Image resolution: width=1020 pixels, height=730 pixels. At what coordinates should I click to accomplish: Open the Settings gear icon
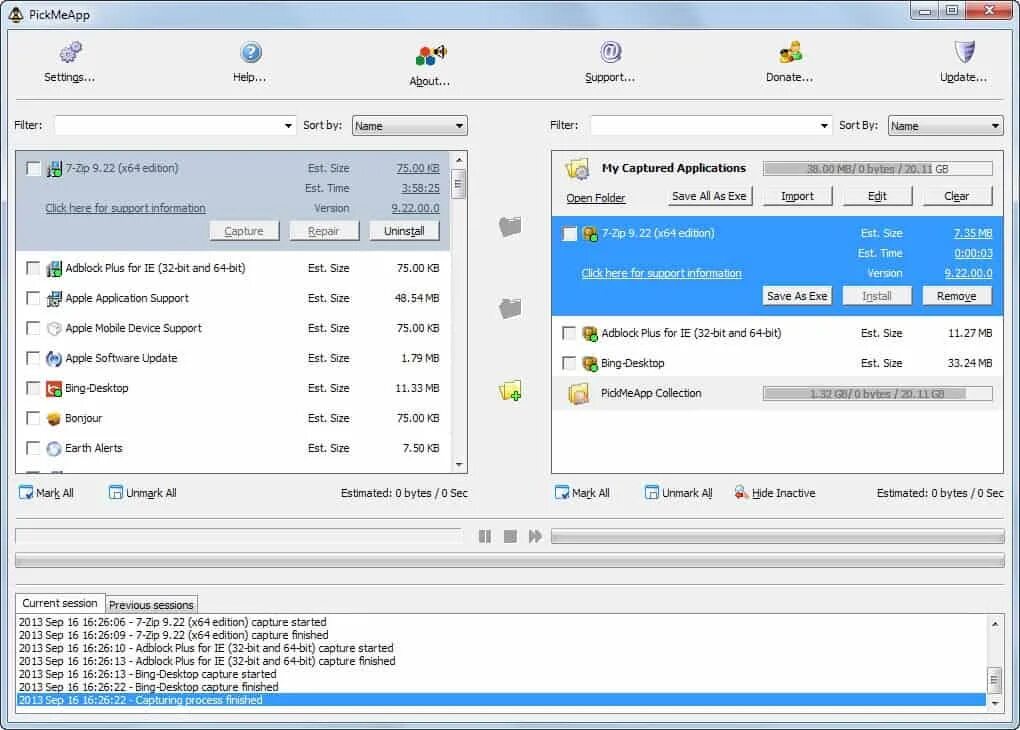pyautogui.click(x=70, y=52)
